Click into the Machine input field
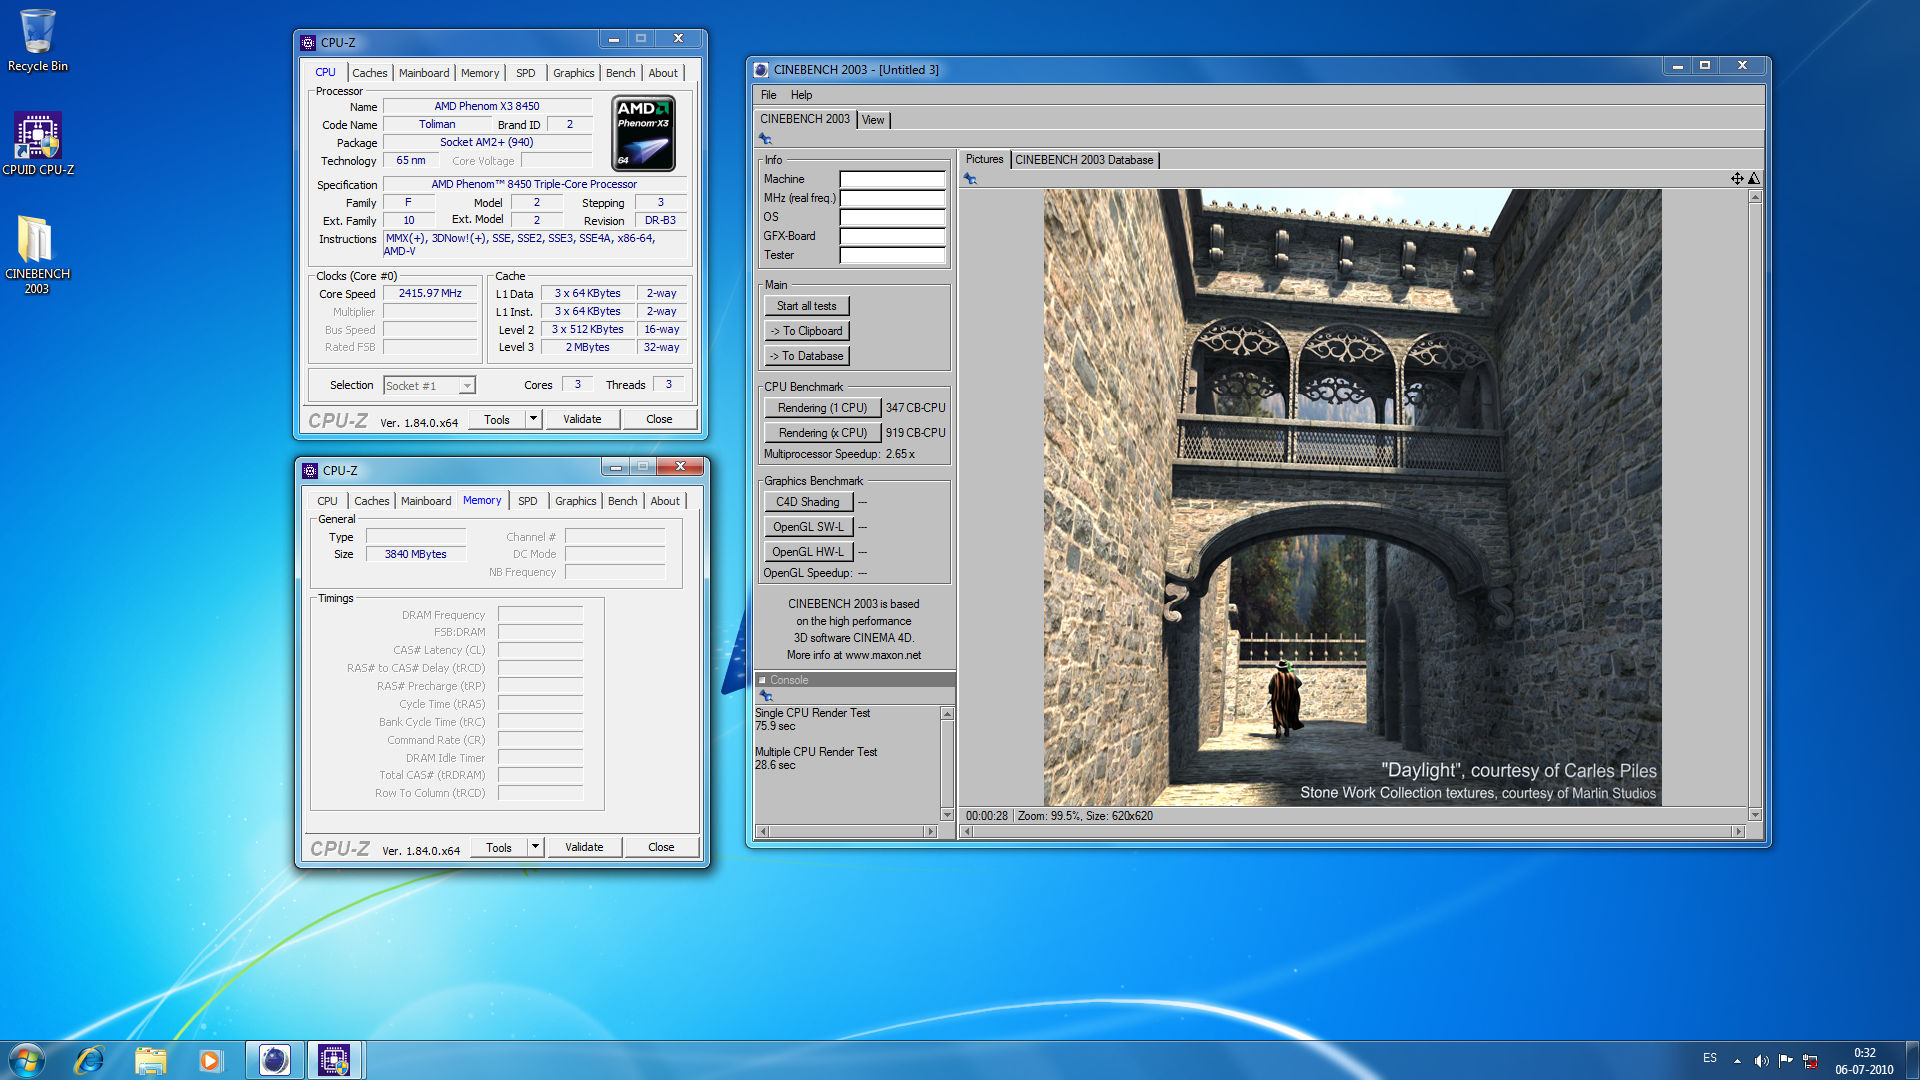Screen dimensions: 1920x1080 (x=892, y=179)
